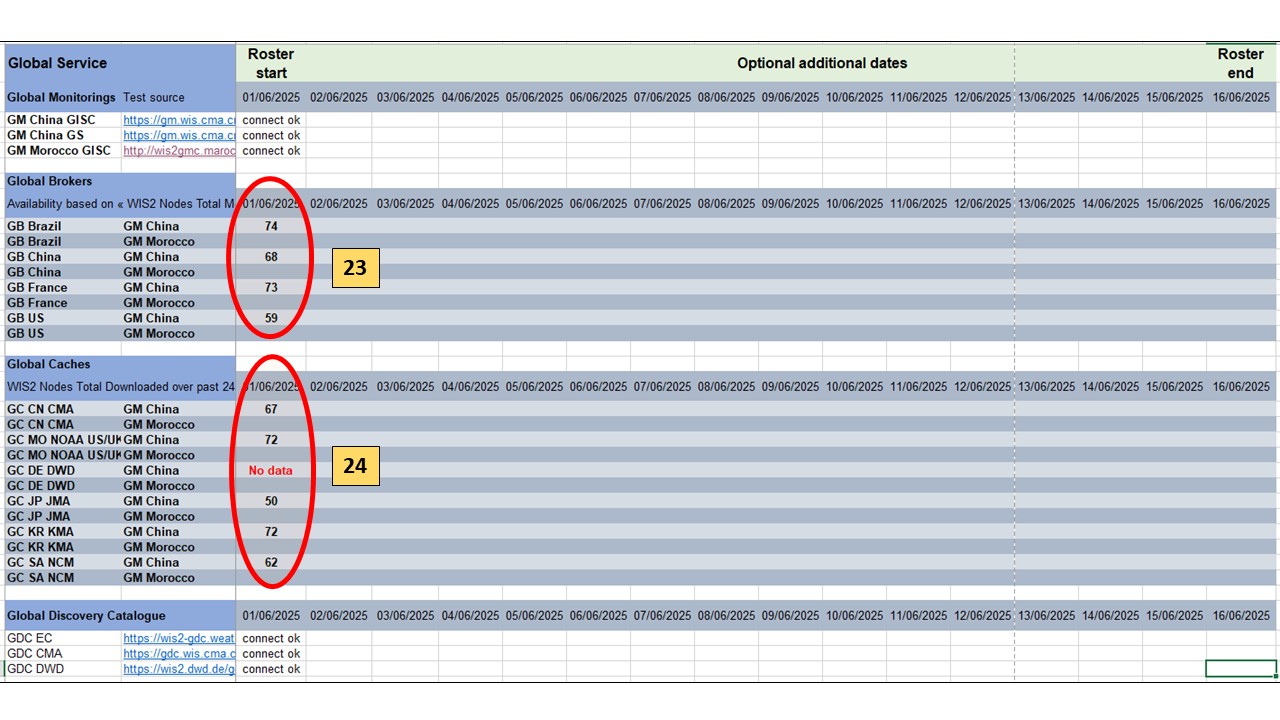Open the GDC EC catalogue link
Screen dimensions: 1280x720
pyautogui.click(x=179, y=638)
